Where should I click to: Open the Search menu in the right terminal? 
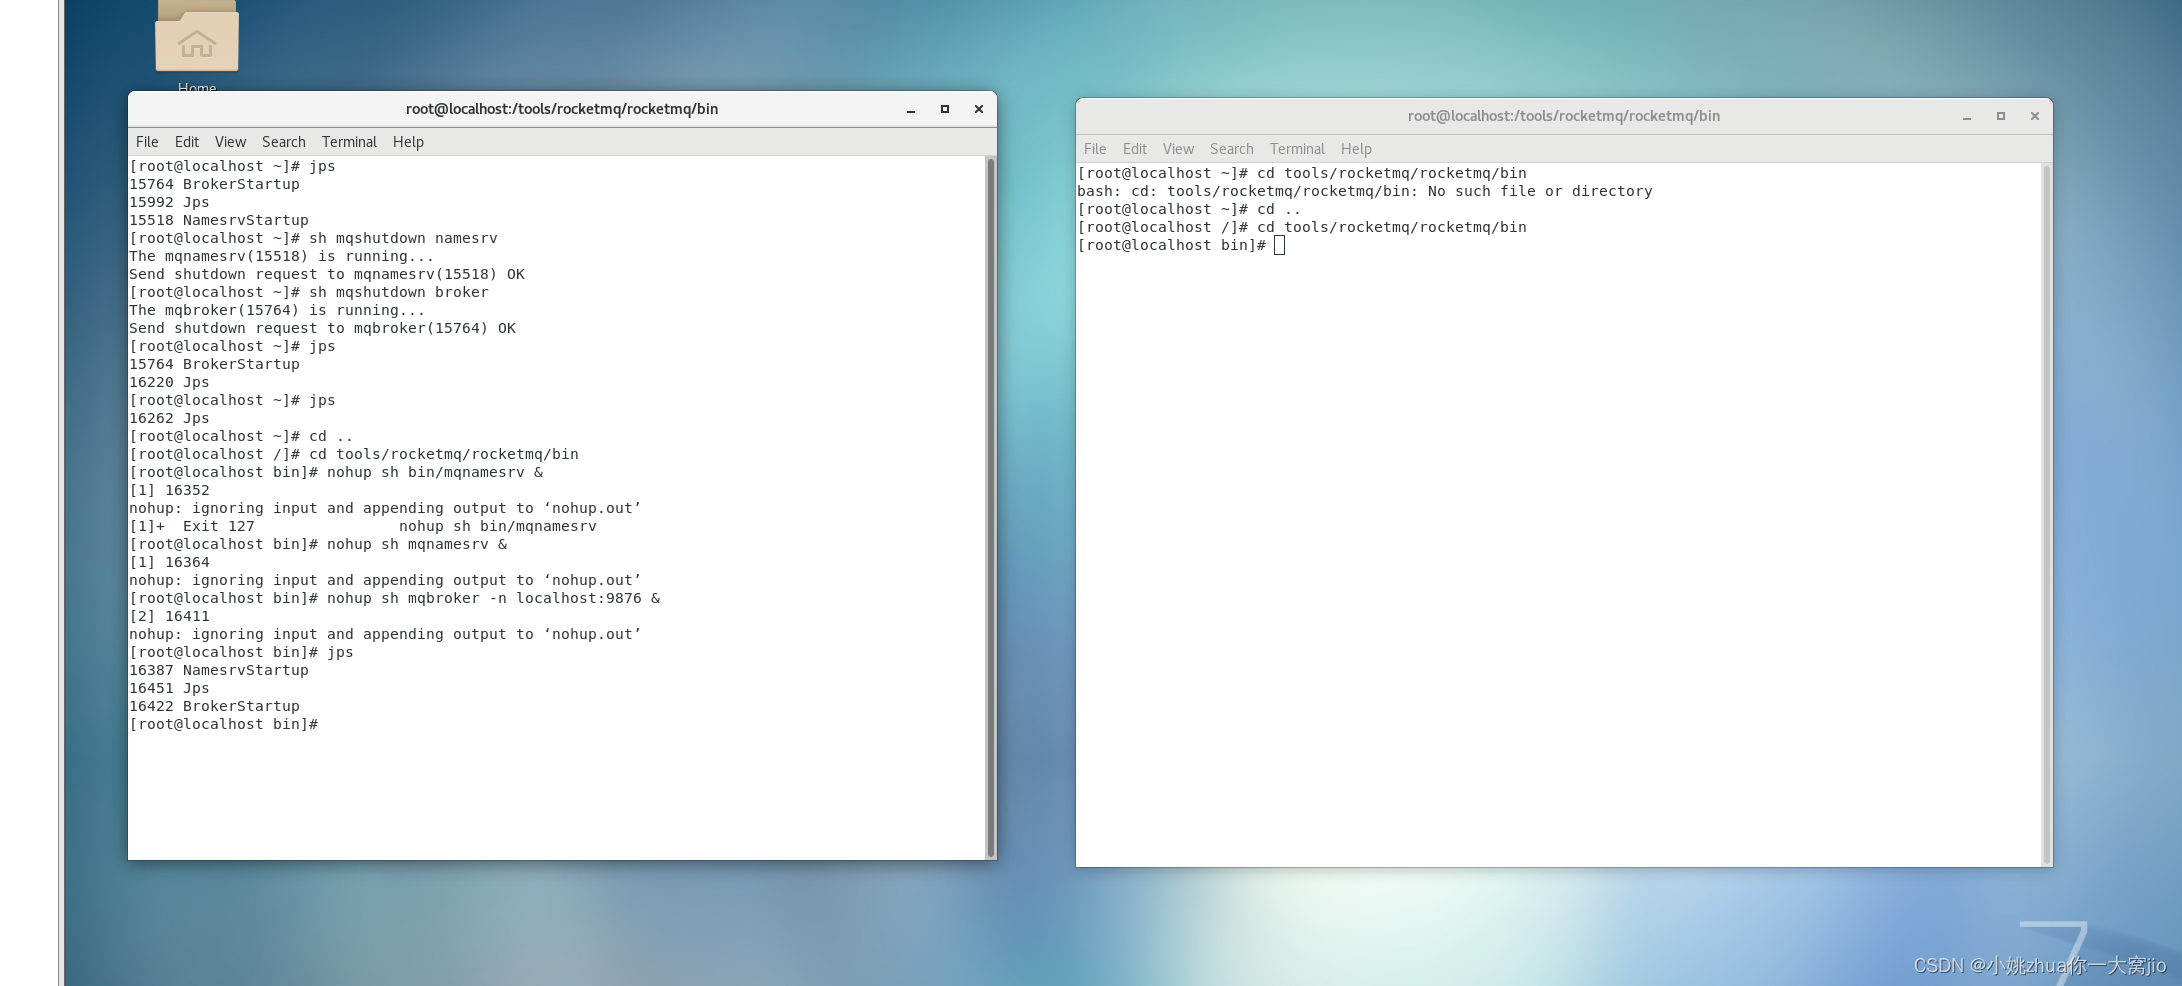click(x=1231, y=148)
